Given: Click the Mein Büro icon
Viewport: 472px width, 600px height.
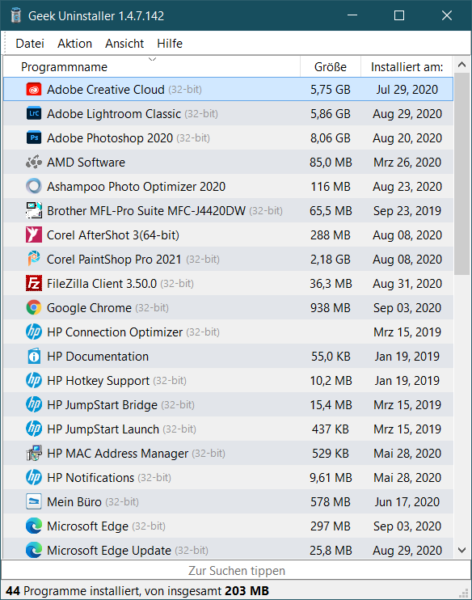Looking at the screenshot, I should click(34, 502).
